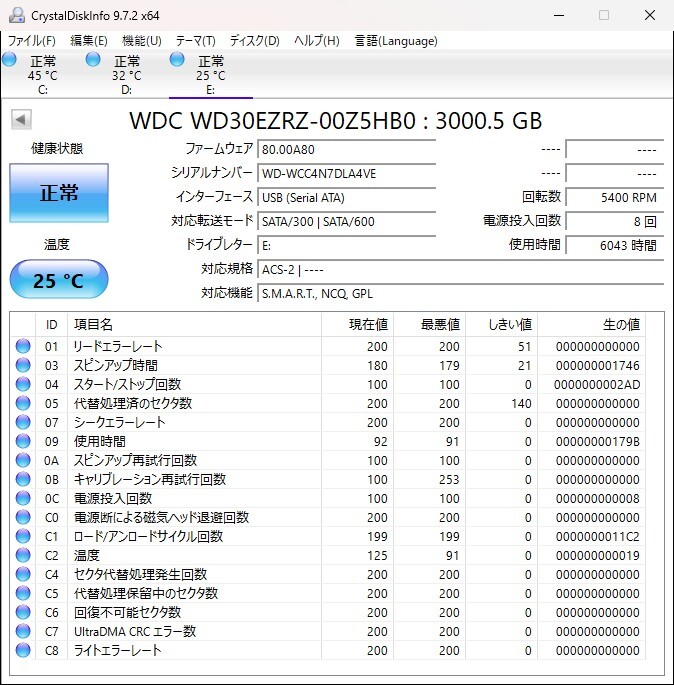Open the テーマ(T) menu
The width and height of the screenshot is (674, 685).
[x=195, y=41]
